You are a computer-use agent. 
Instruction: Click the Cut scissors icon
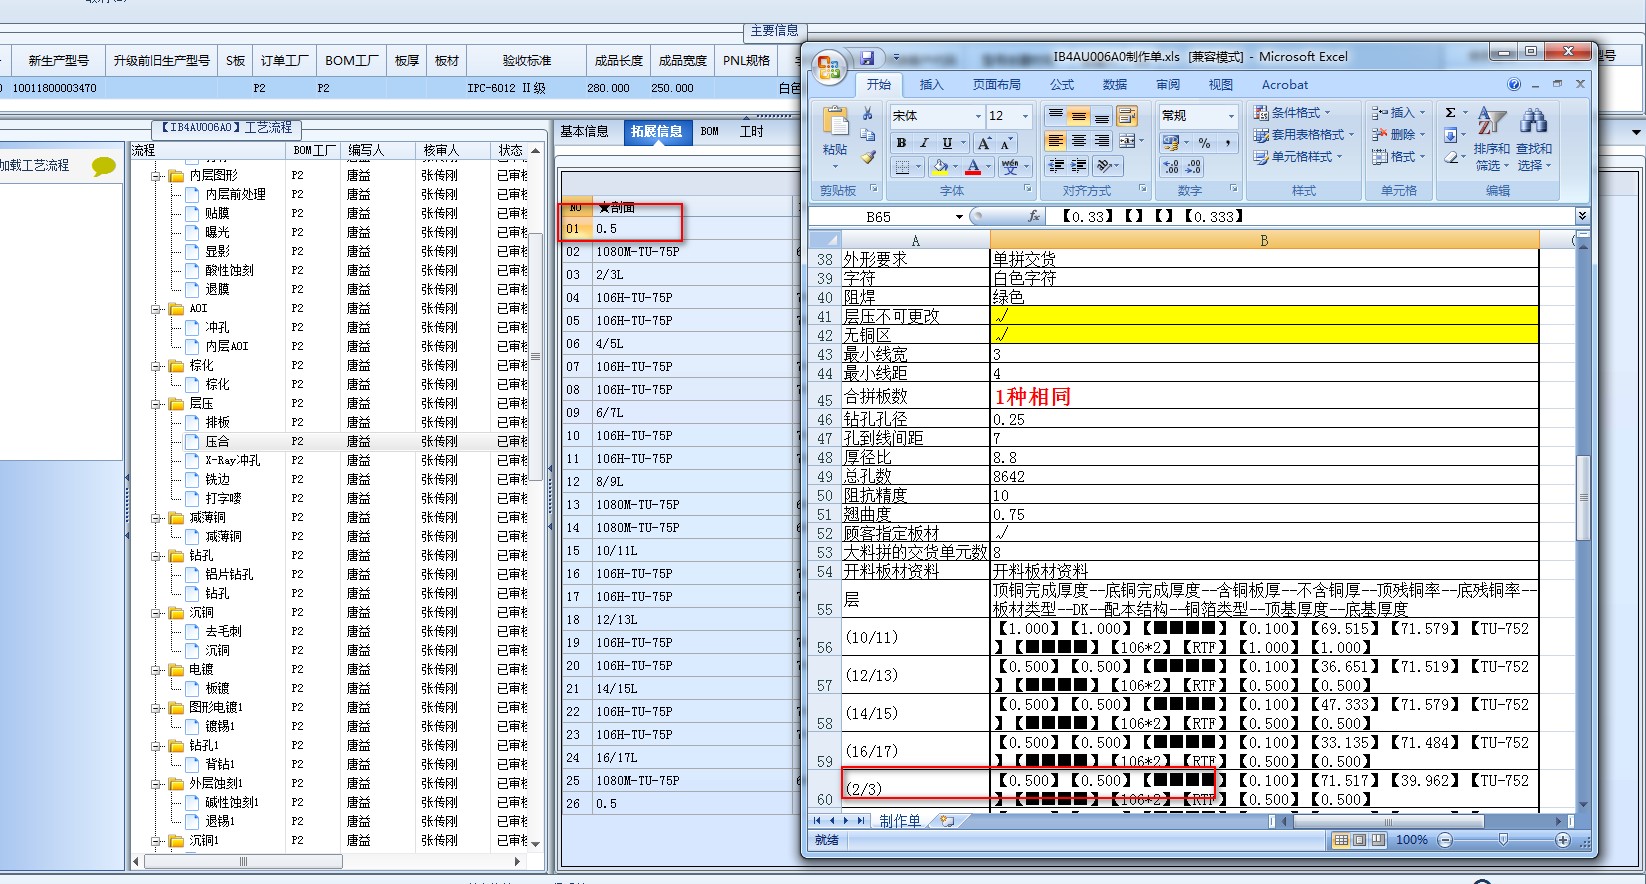click(867, 114)
